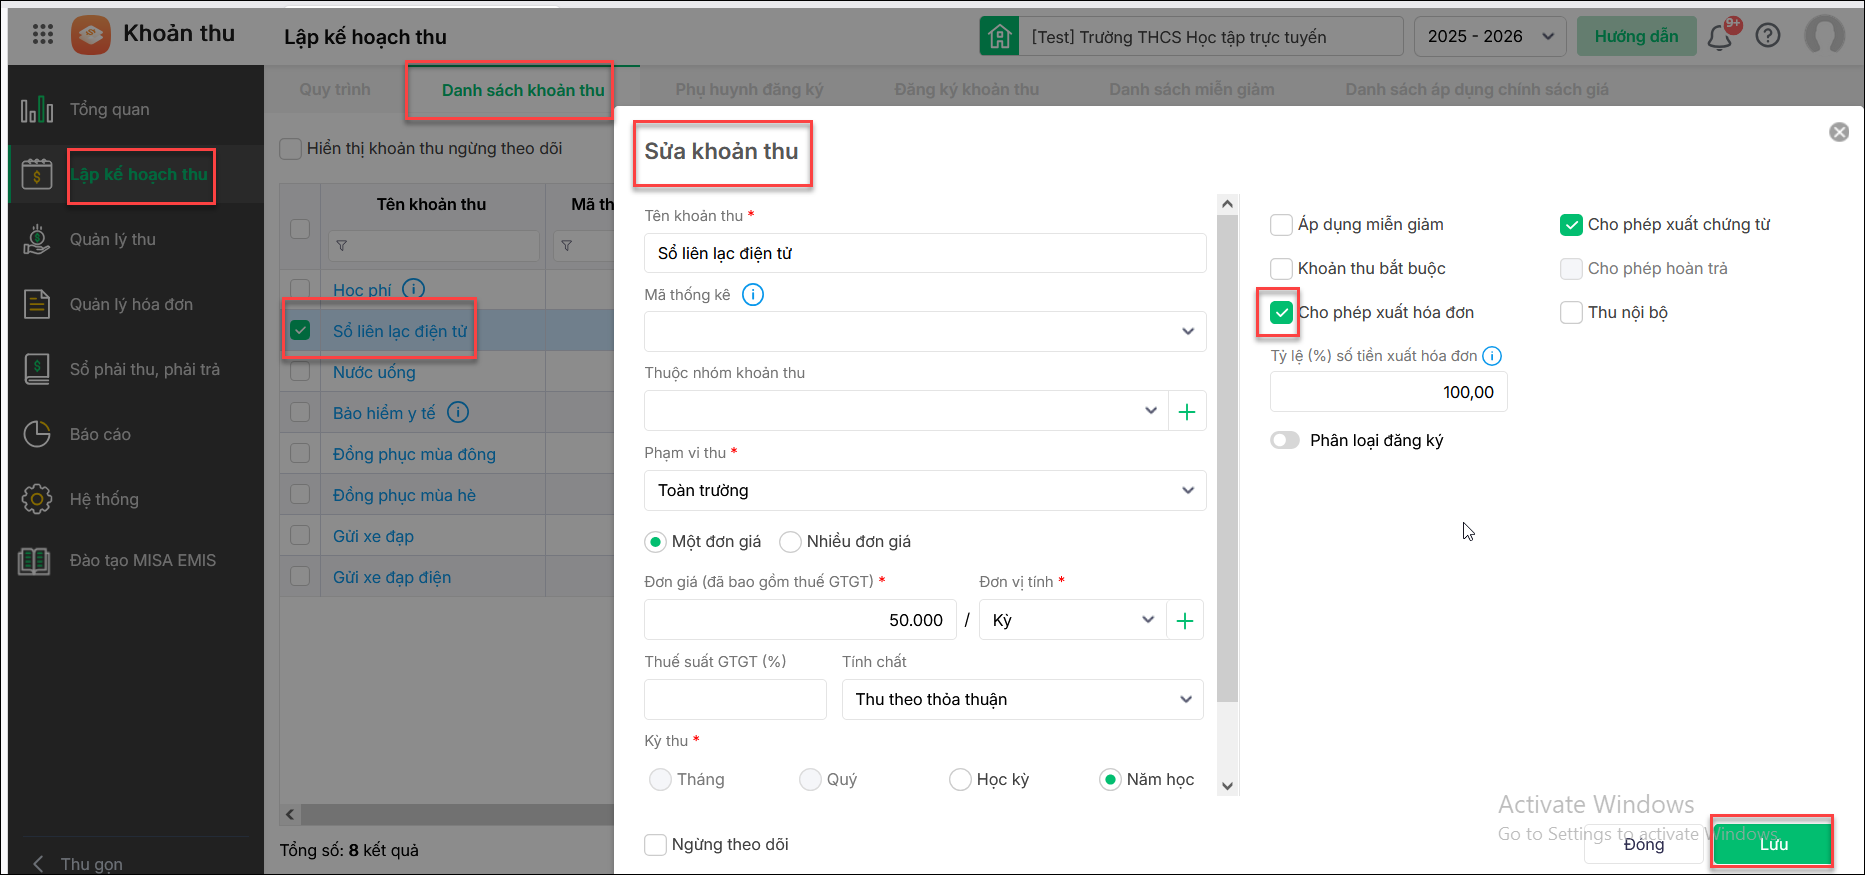This screenshot has width=1865, height=875.
Task: Open Hệ thống settings from the sidebar
Action: (104, 499)
